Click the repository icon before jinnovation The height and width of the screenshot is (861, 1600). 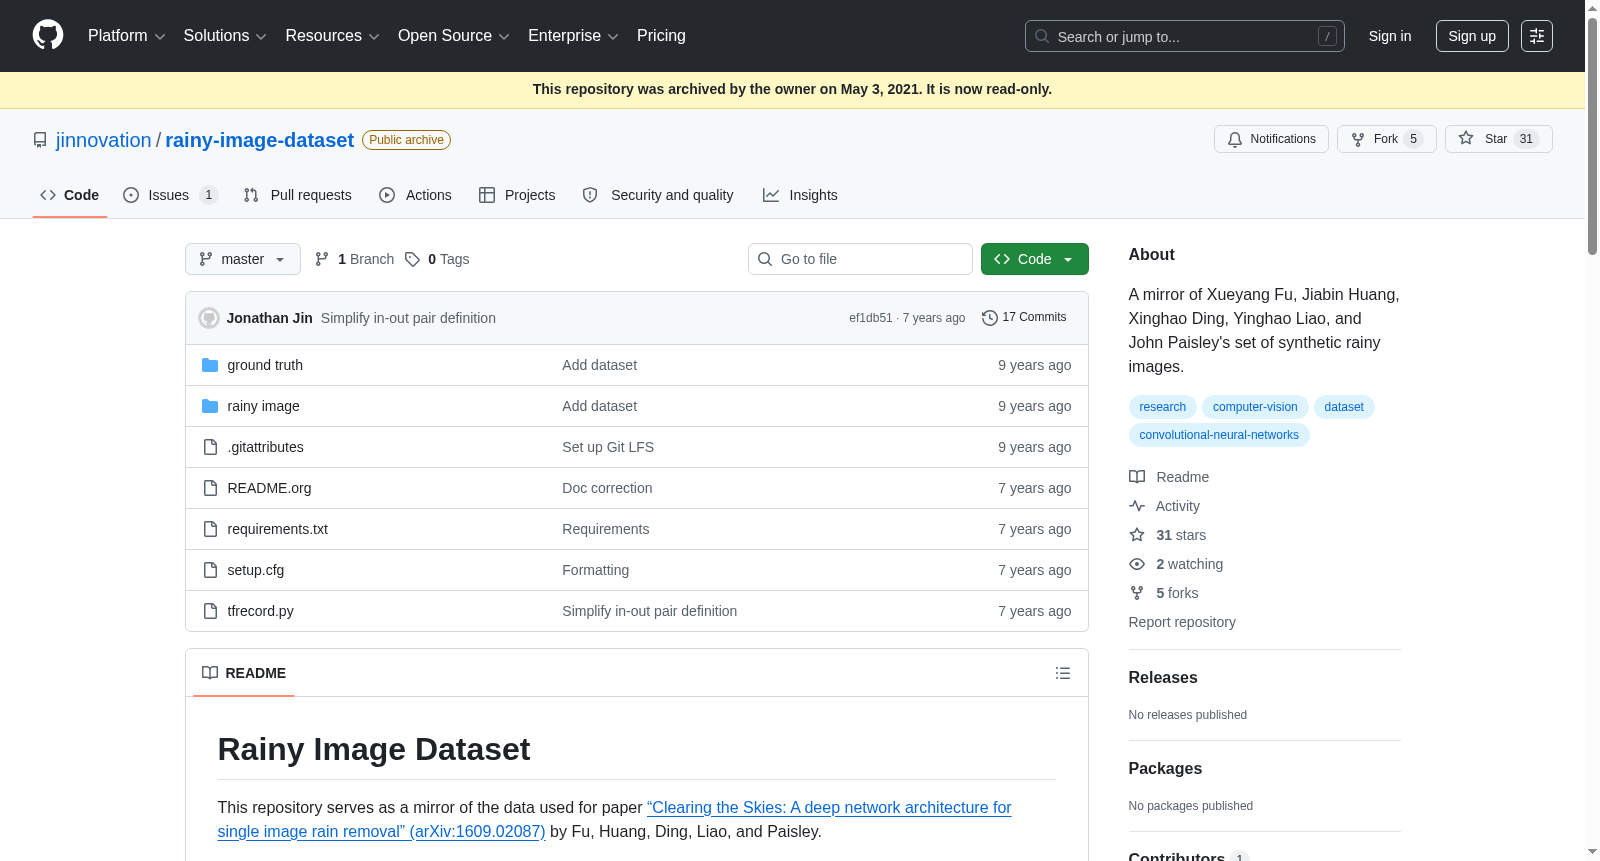[40, 140]
